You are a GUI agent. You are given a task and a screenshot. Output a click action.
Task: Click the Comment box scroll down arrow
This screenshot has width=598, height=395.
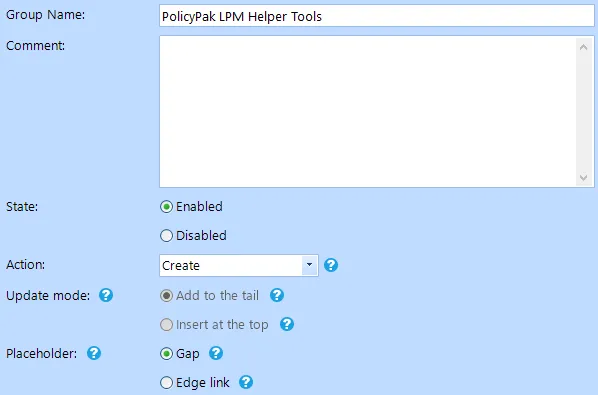pyautogui.click(x=584, y=177)
